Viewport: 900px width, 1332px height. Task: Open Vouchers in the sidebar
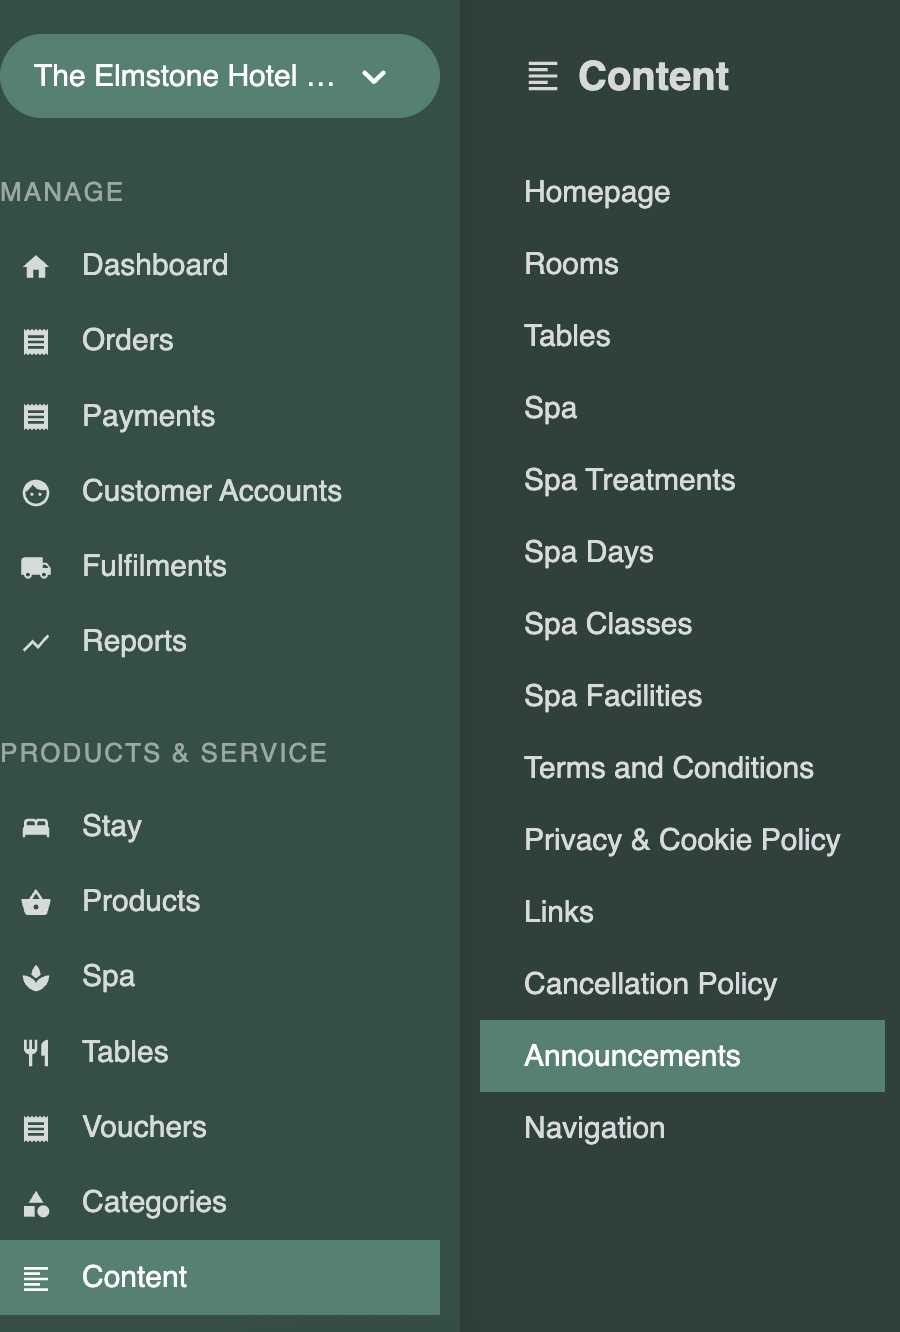[x=144, y=1127]
